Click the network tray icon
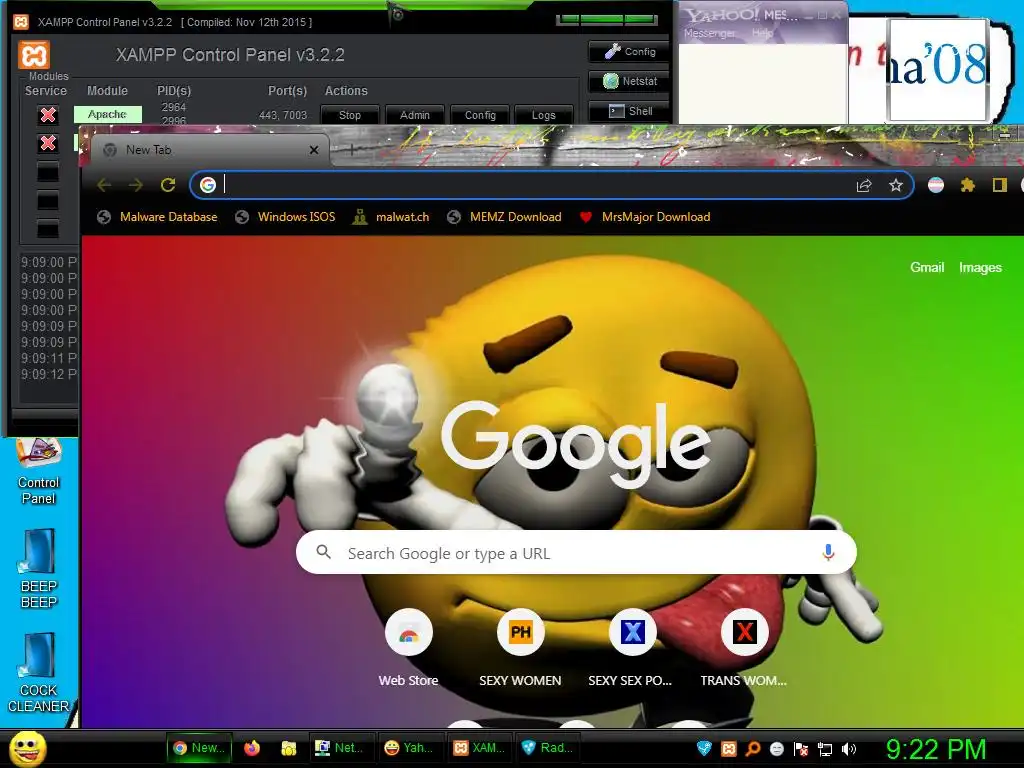Screen dimensions: 1024x768 point(825,748)
